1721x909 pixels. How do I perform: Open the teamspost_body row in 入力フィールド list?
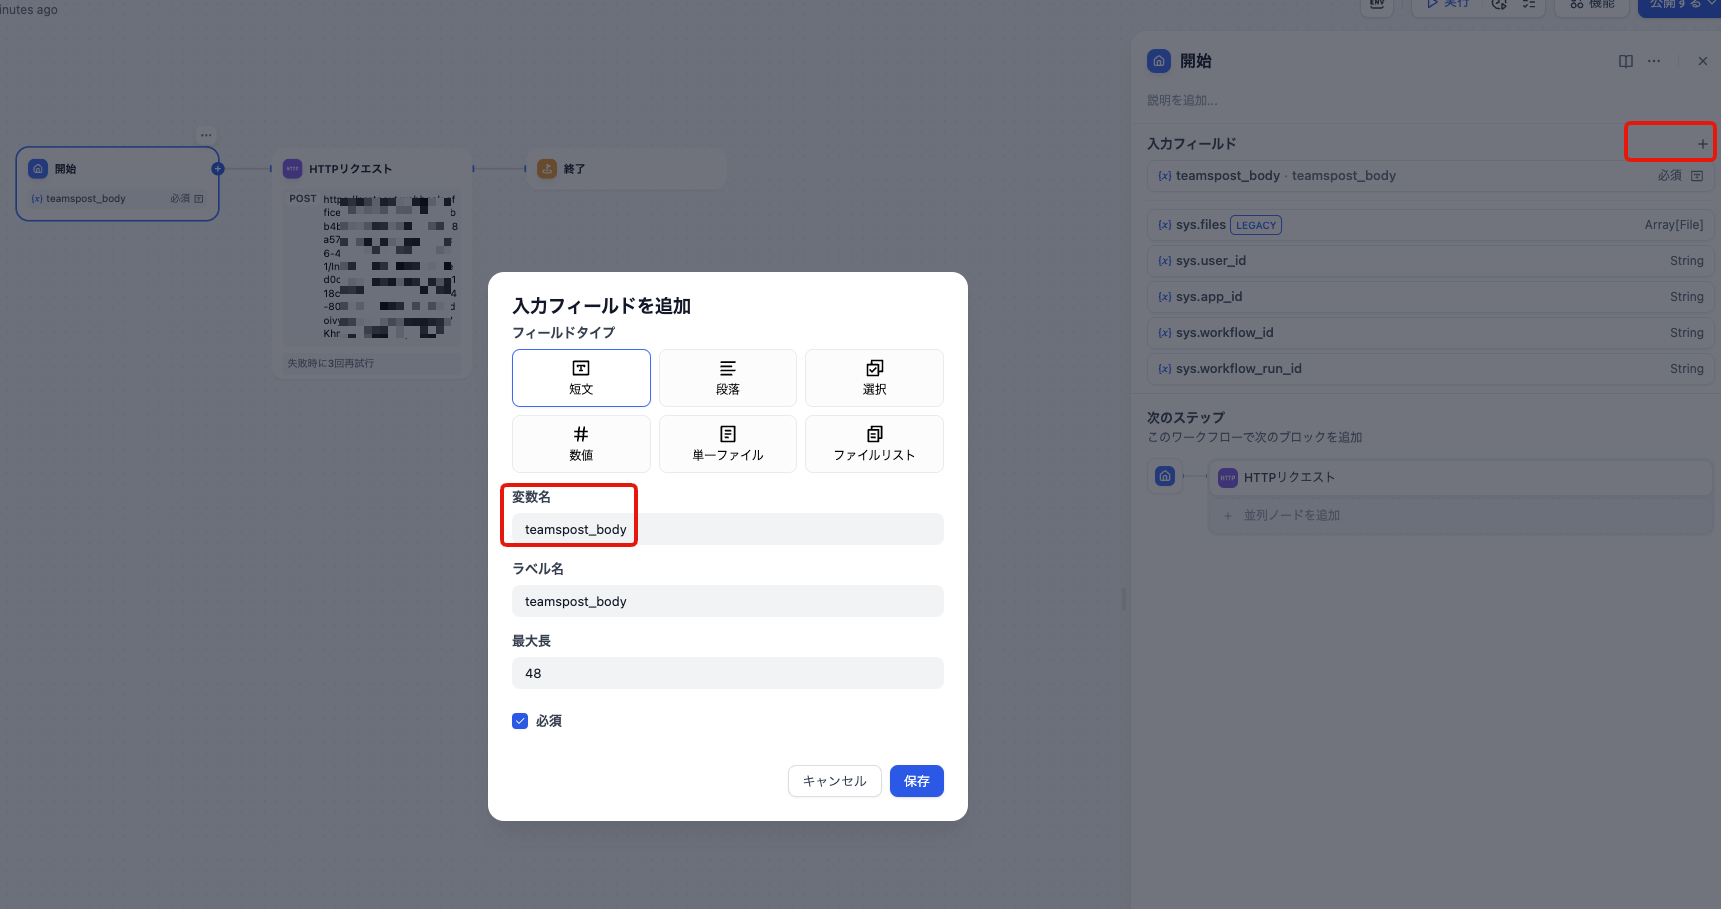[1430, 175]
